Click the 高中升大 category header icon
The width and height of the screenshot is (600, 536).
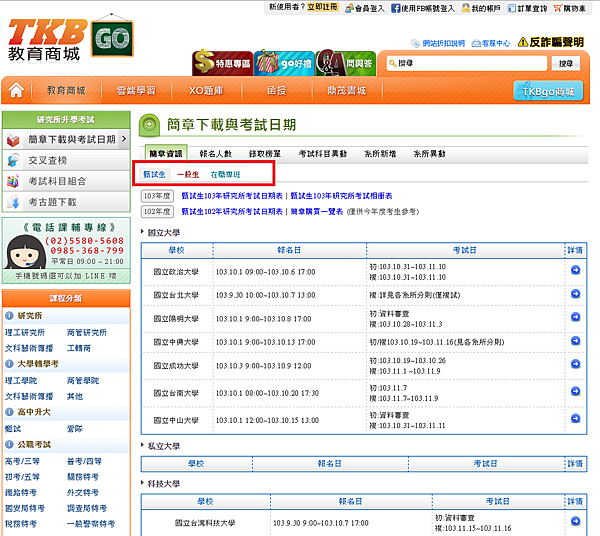(x=10, y=412)
